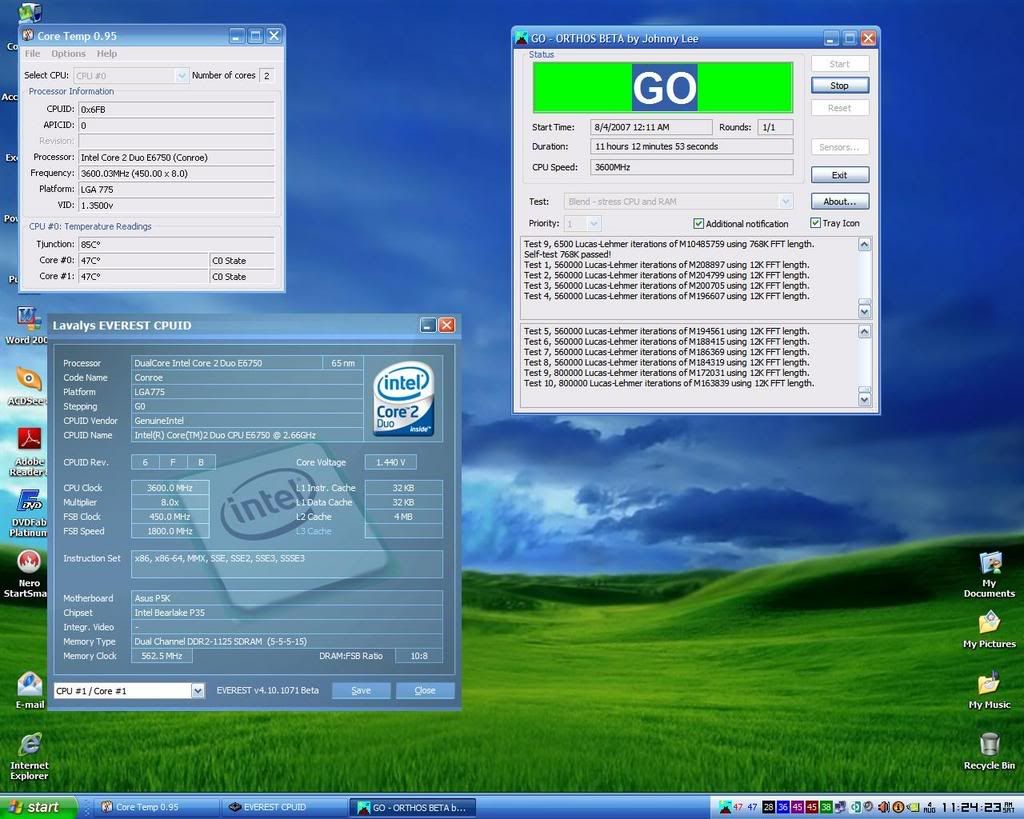Click the Number of cores field

click(x=266, y=76)
